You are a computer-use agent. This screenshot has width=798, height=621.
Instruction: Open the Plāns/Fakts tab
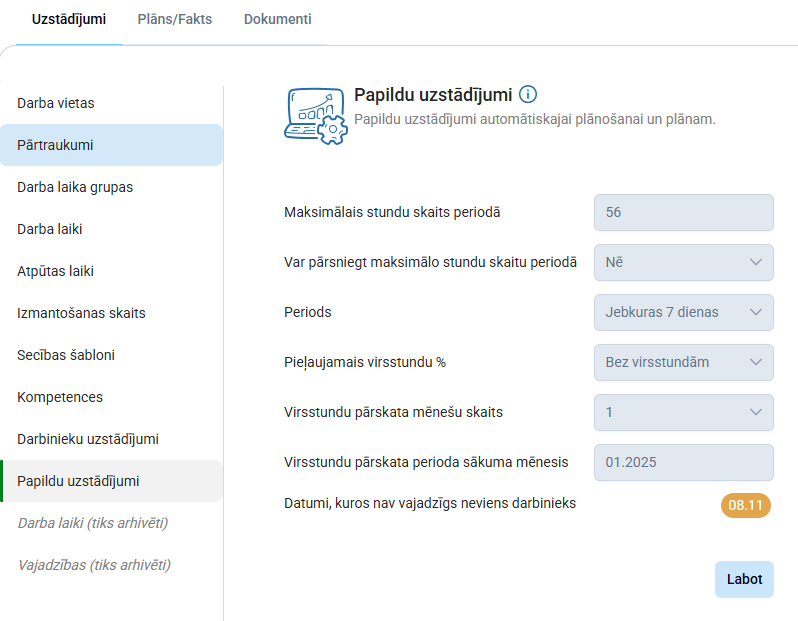pyautogui.click(x=173, y=19)
